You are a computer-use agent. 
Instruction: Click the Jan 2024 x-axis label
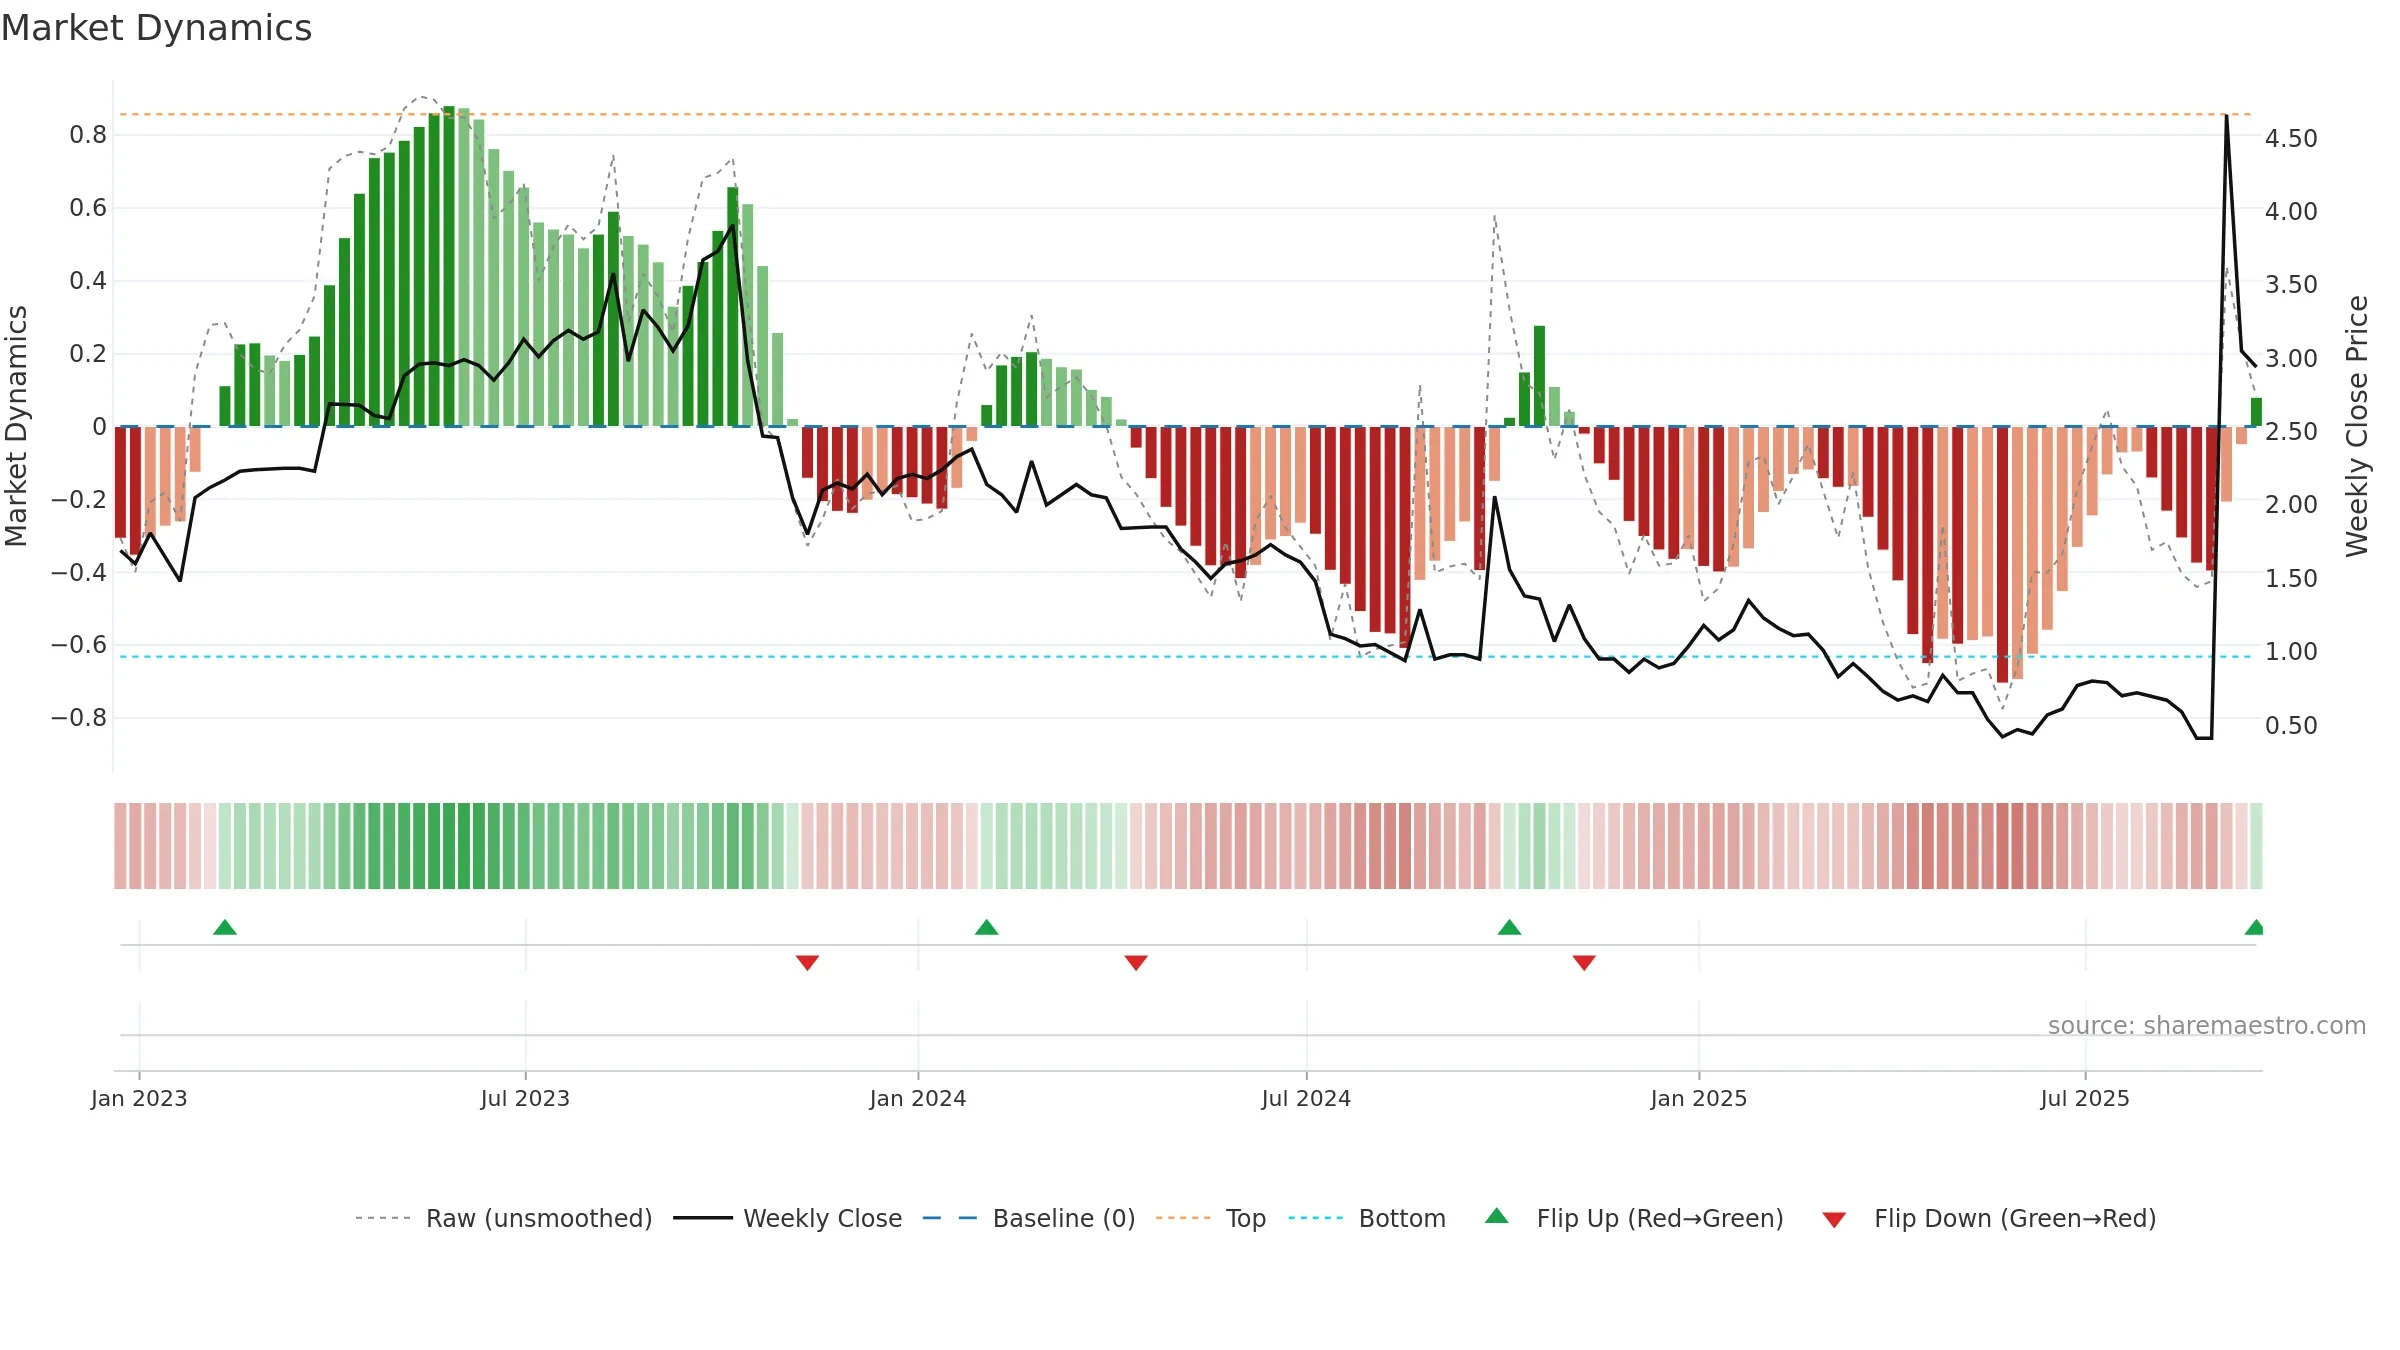pos(918,1098)
